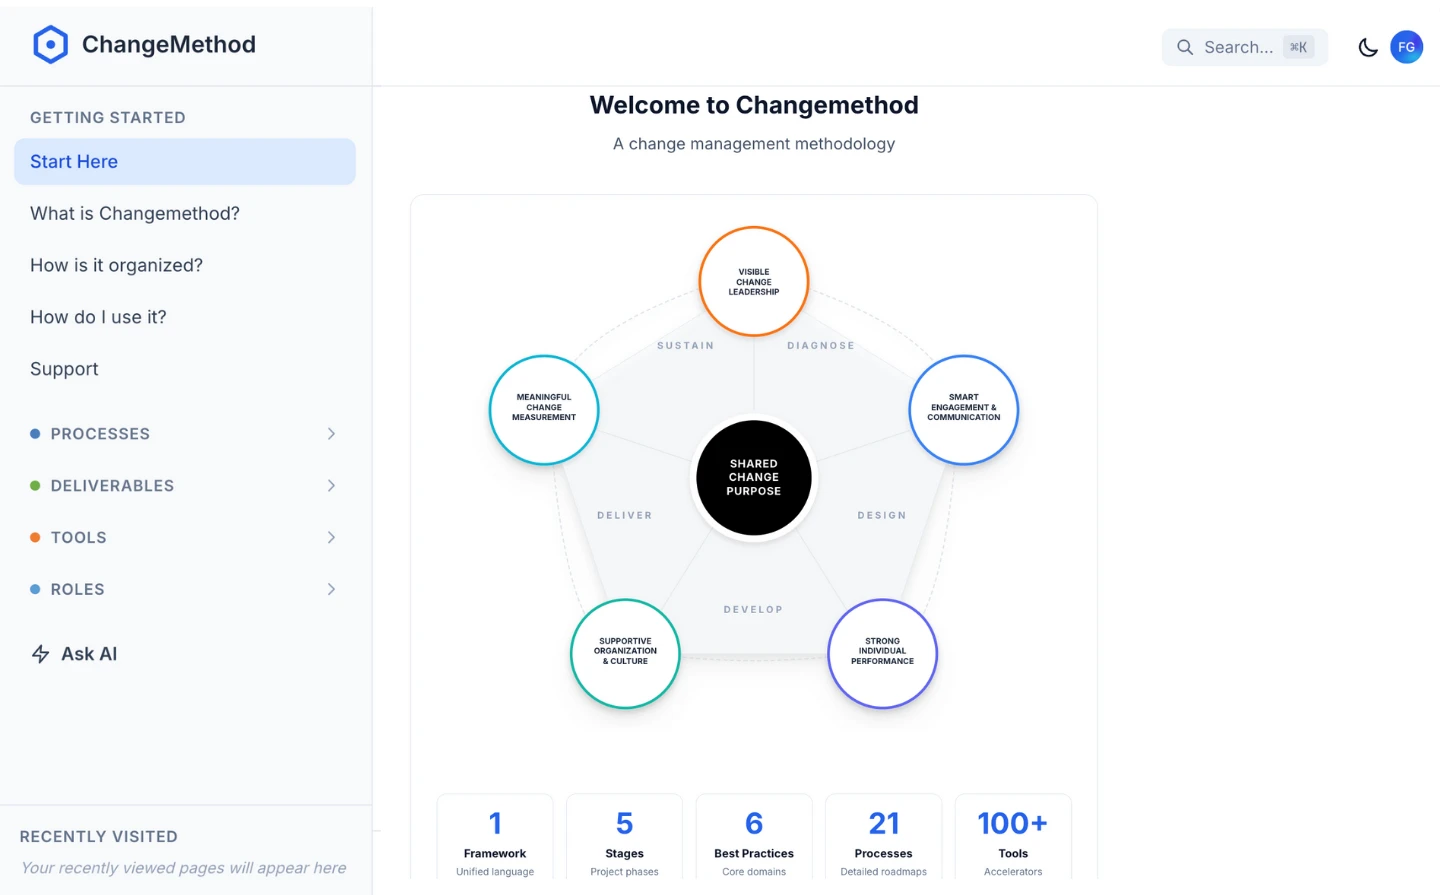Click the orange dot beside TOOLS

point(35,538)
